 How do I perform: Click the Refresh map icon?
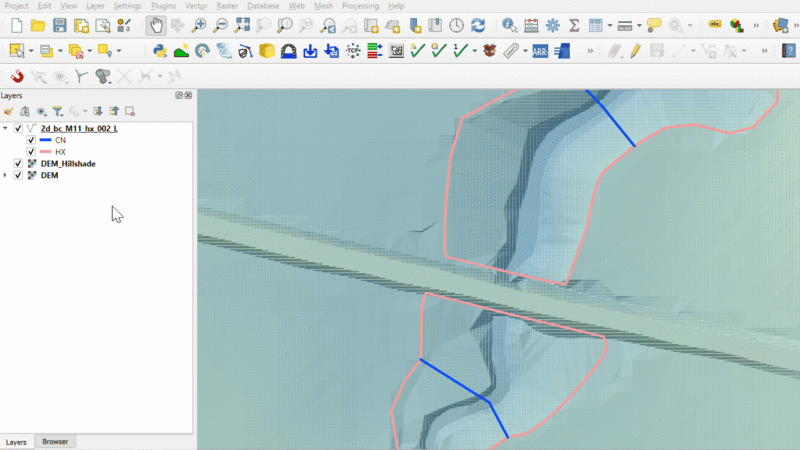coord(478,25)
